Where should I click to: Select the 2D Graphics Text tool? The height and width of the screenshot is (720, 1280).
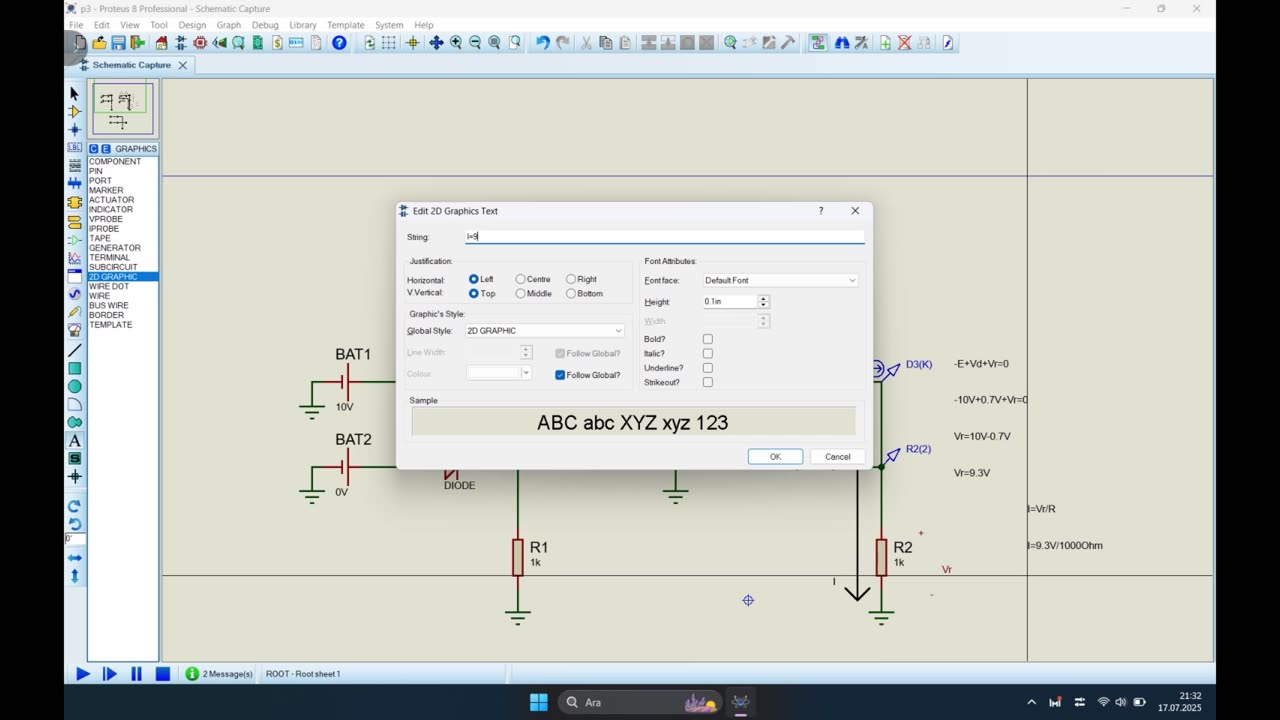tap(74, 441)
